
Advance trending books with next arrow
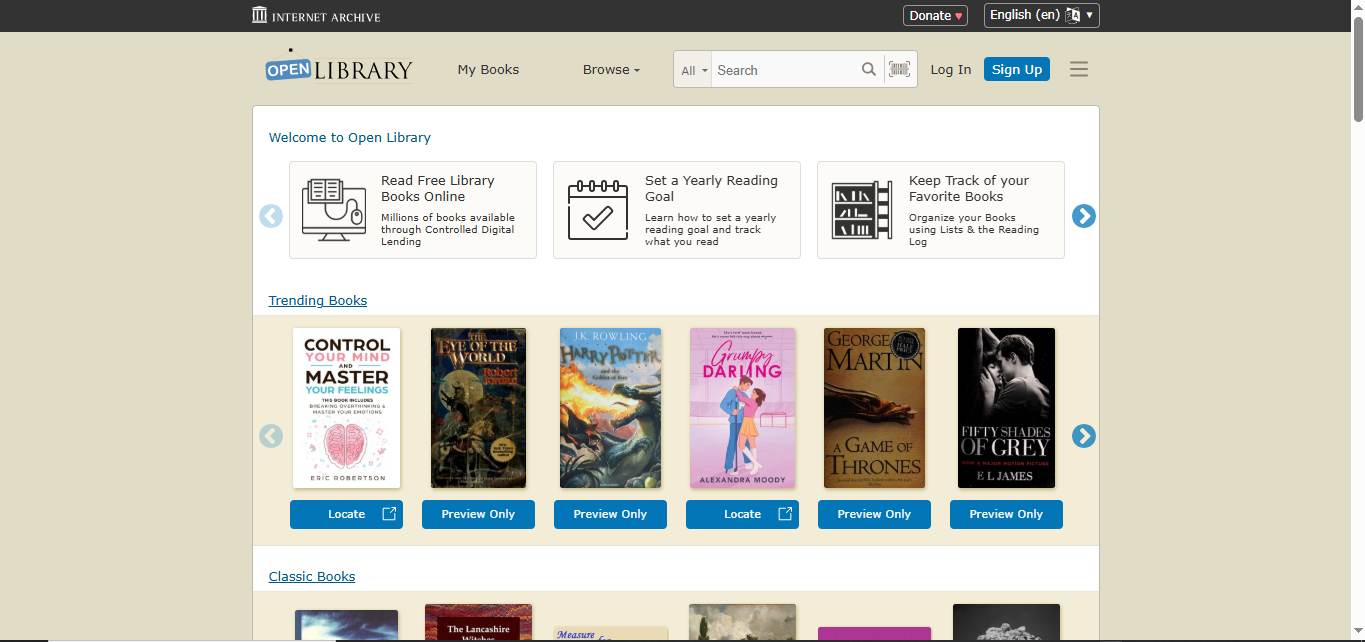click(x=1084, y=436)
